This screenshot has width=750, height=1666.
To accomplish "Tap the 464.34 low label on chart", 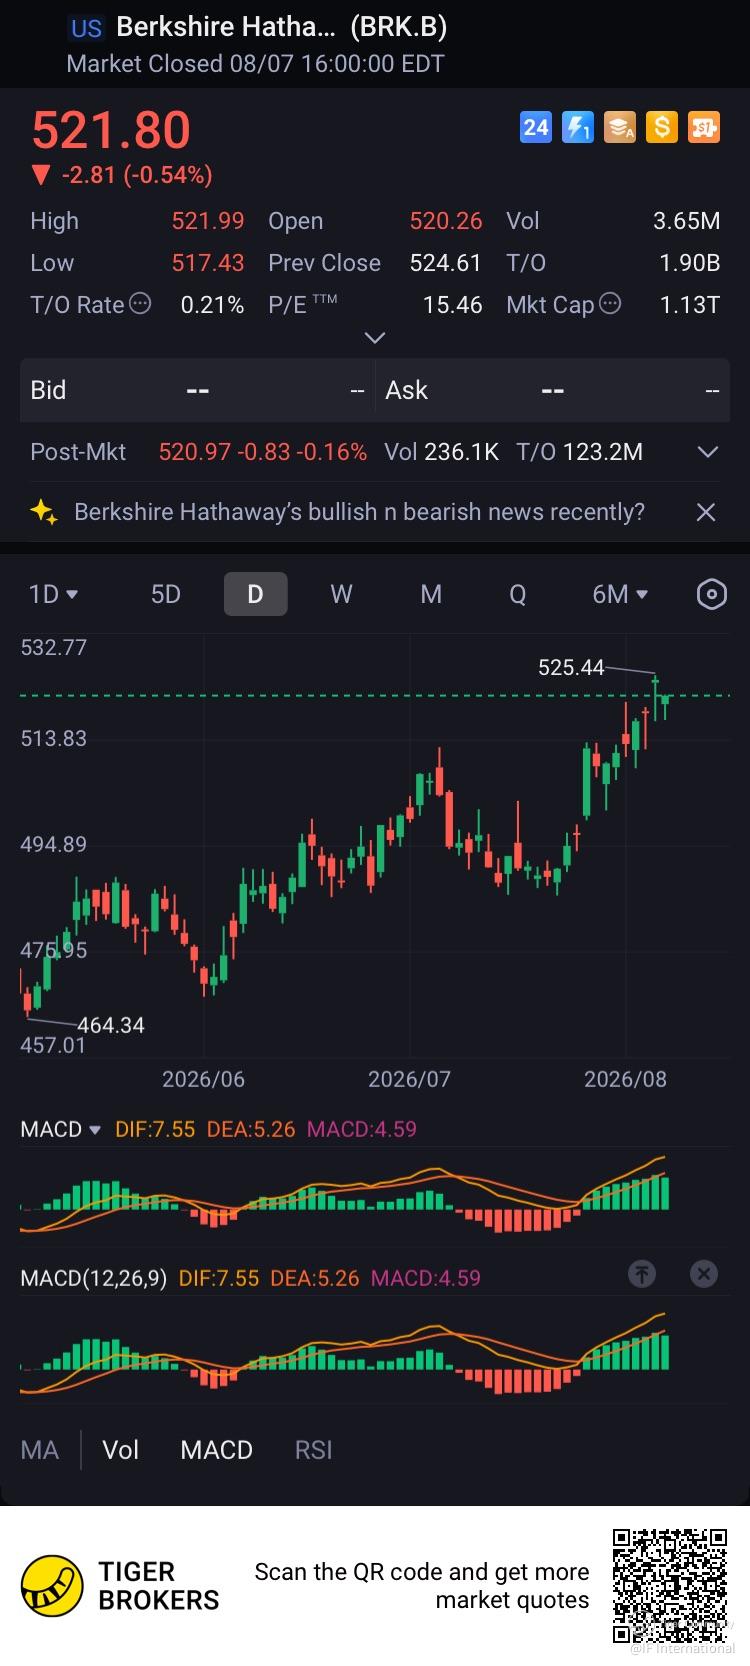I will point(111,1025).
